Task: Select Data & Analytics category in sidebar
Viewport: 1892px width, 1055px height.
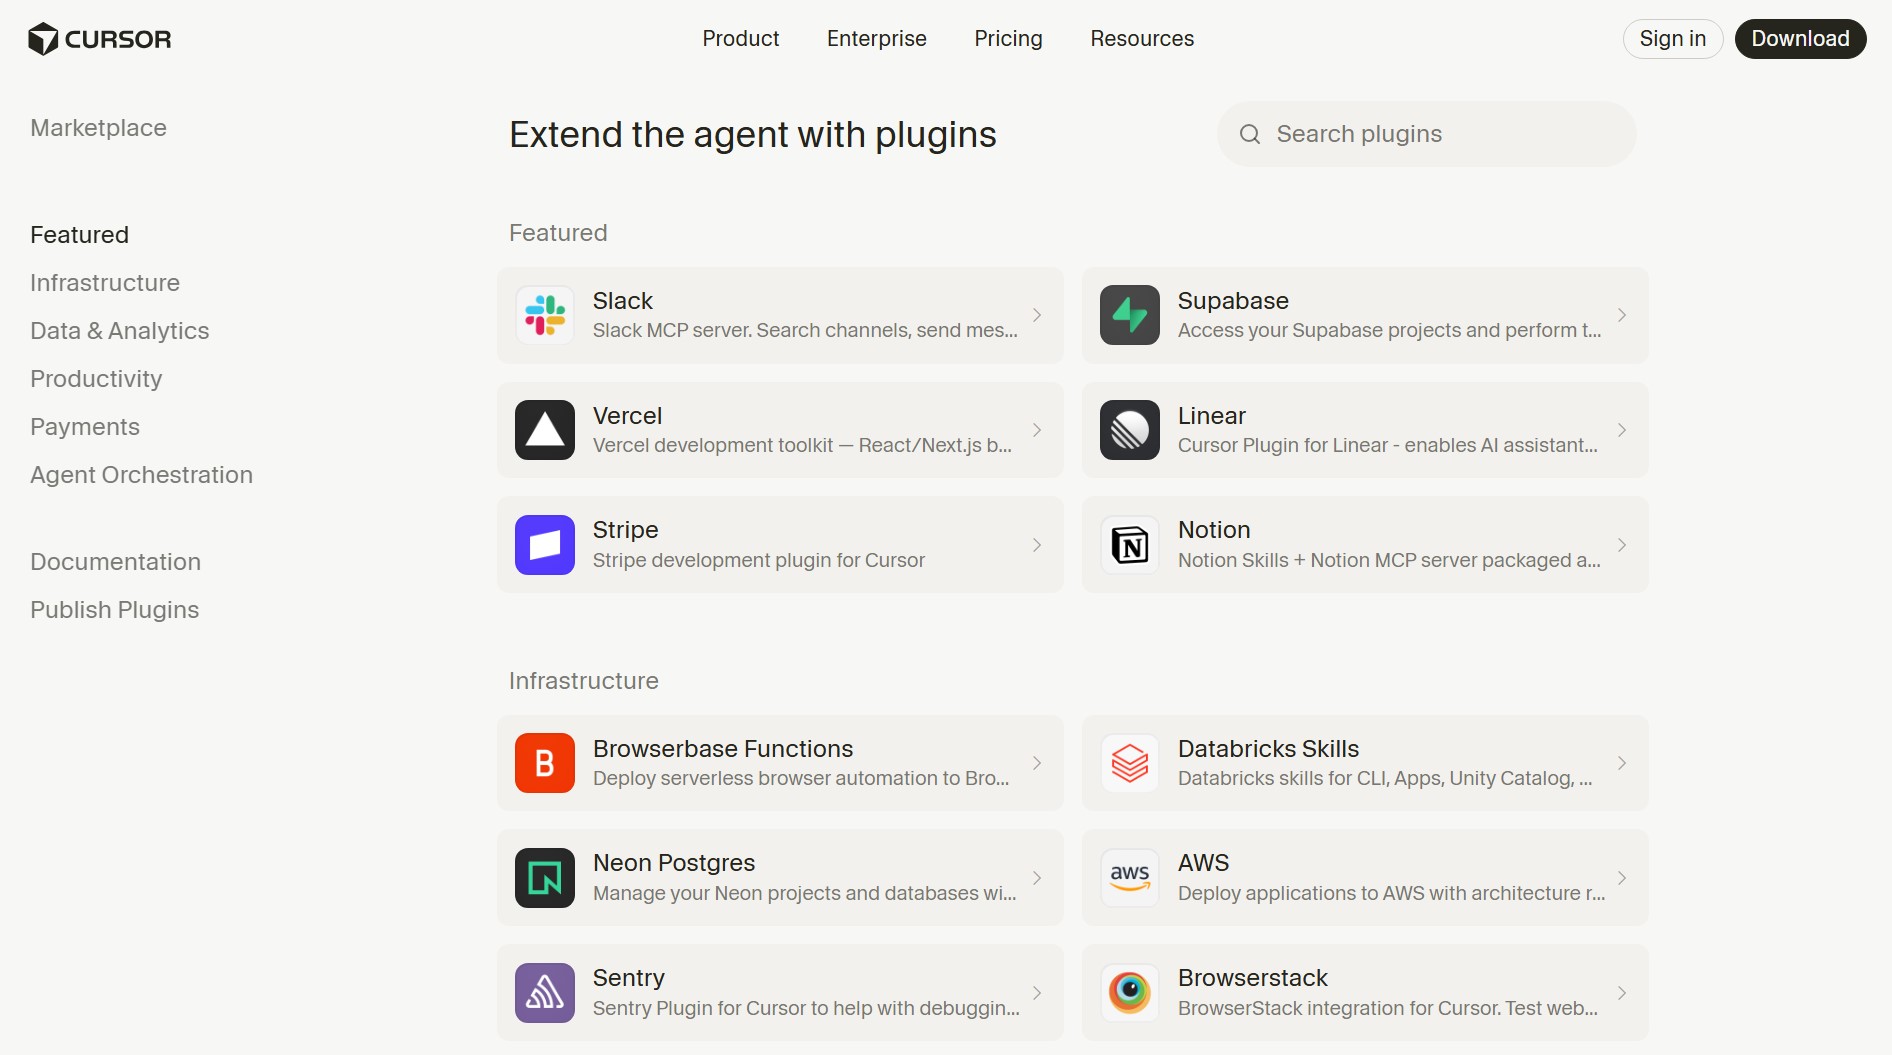Action: pos(119,331)
